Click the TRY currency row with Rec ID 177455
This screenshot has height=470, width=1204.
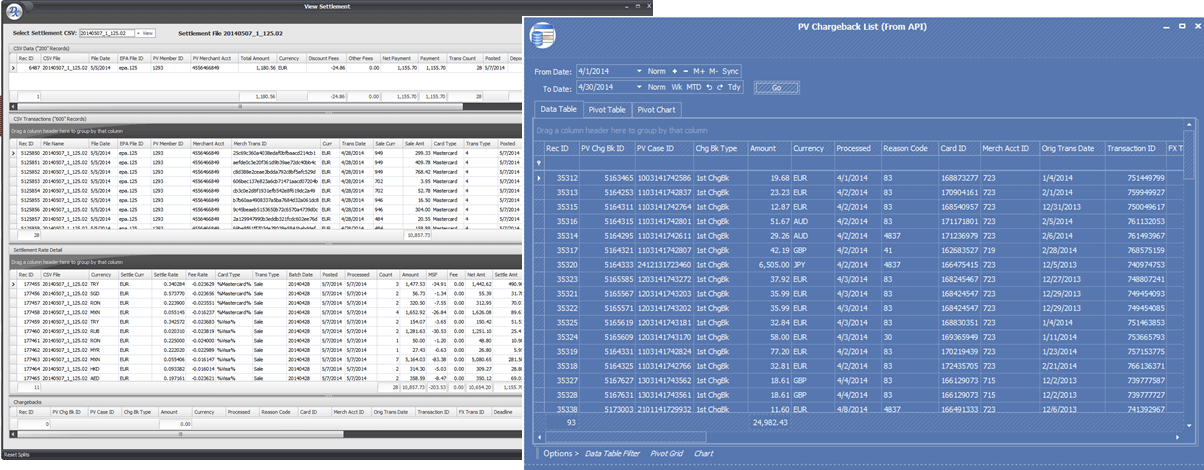coord(265,283)
